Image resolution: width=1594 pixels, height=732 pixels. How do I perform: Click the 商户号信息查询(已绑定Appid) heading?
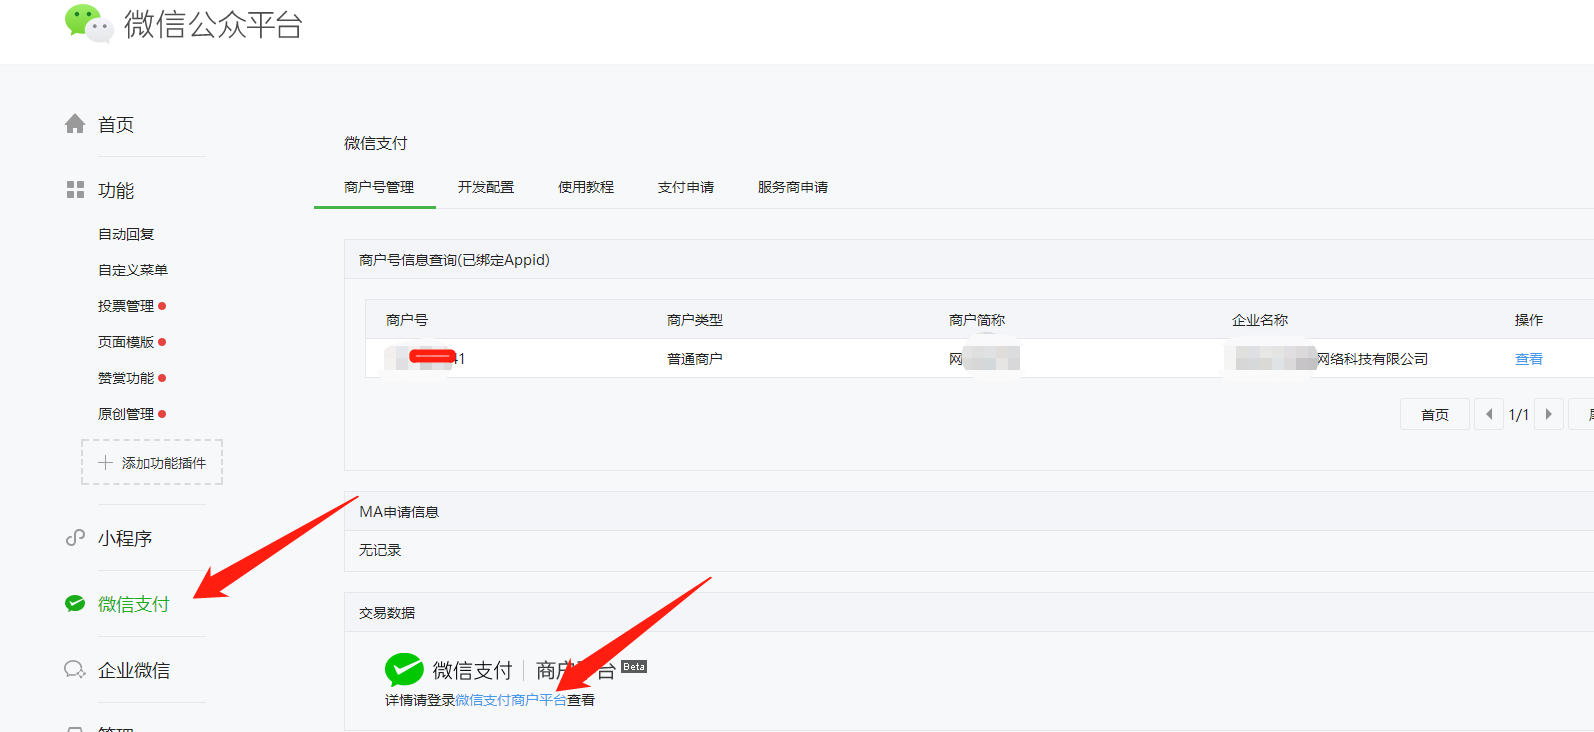(x=454, y=260)
